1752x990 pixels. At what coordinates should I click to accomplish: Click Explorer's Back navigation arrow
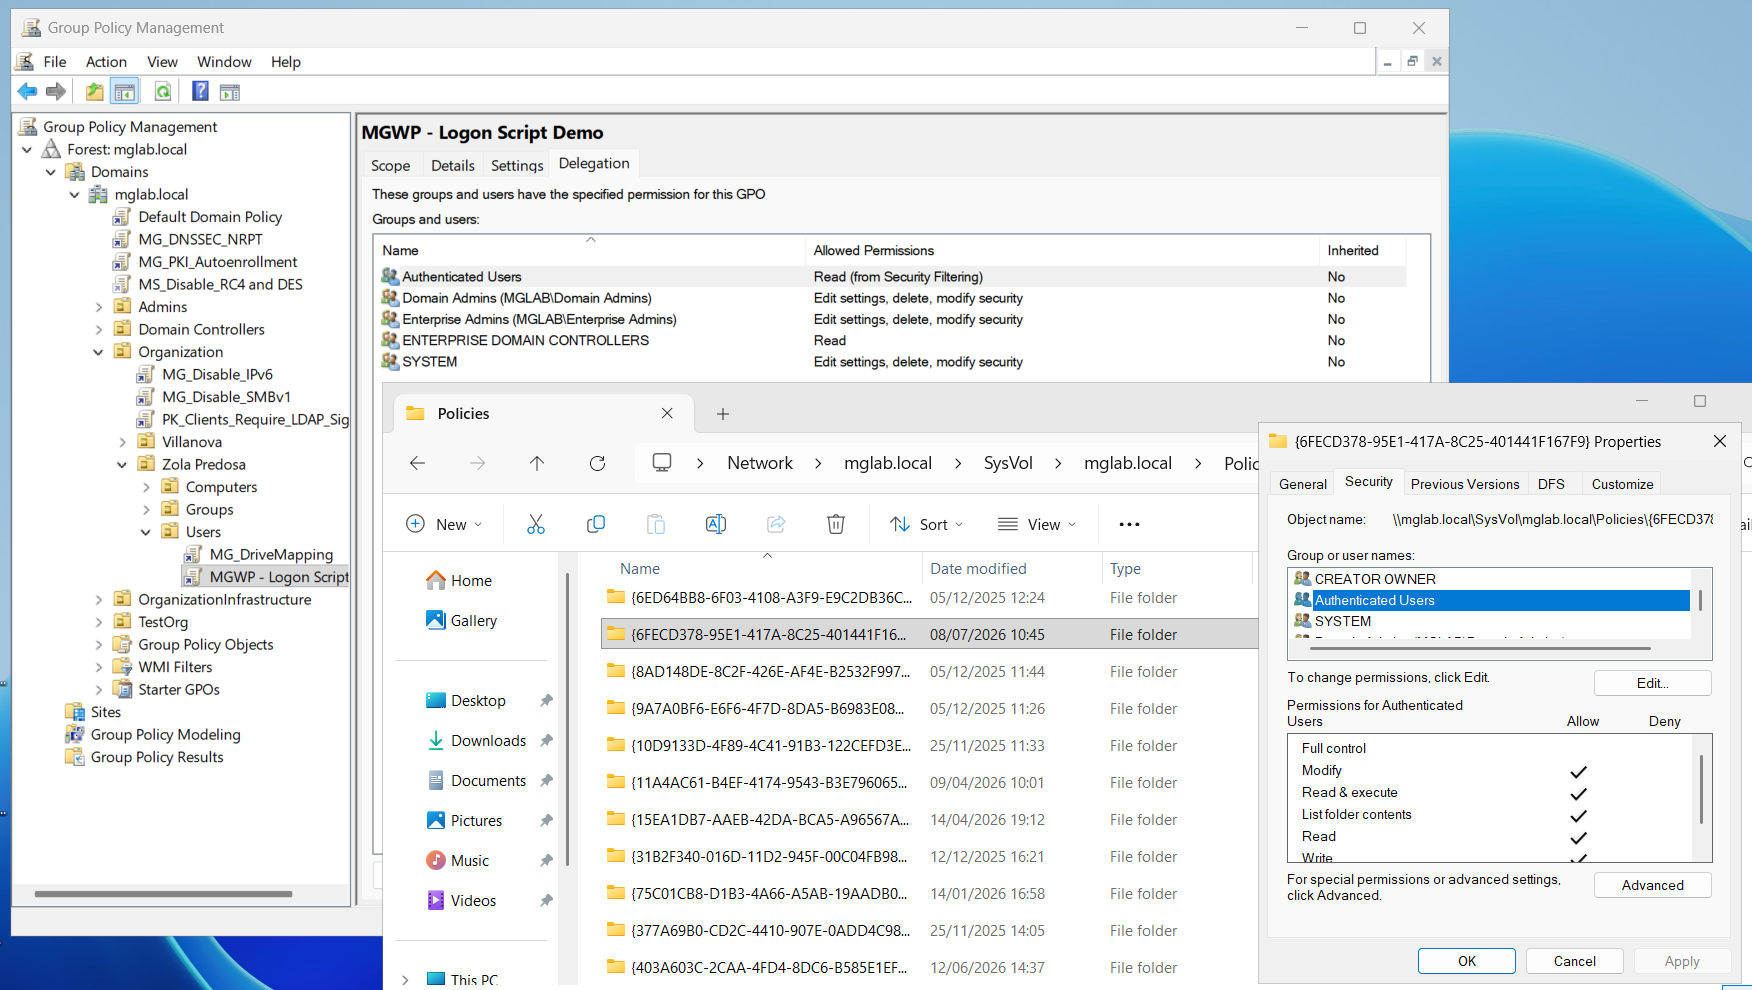(418, 463)
